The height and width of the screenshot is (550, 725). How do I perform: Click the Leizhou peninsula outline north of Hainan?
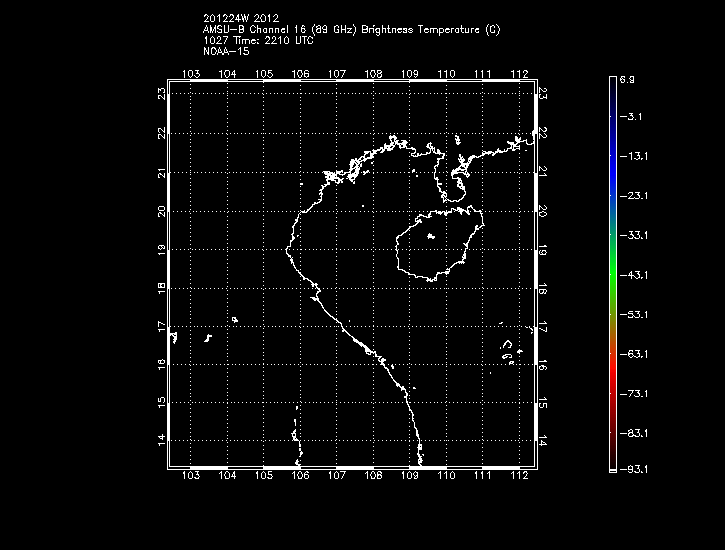coord(457,180)
